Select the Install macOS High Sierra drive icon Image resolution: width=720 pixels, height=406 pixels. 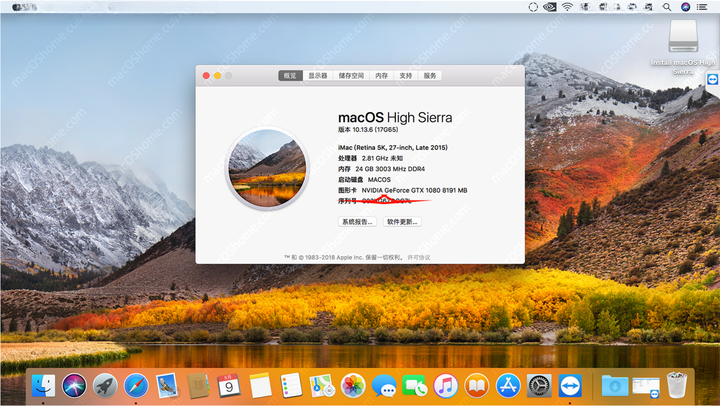683,36
